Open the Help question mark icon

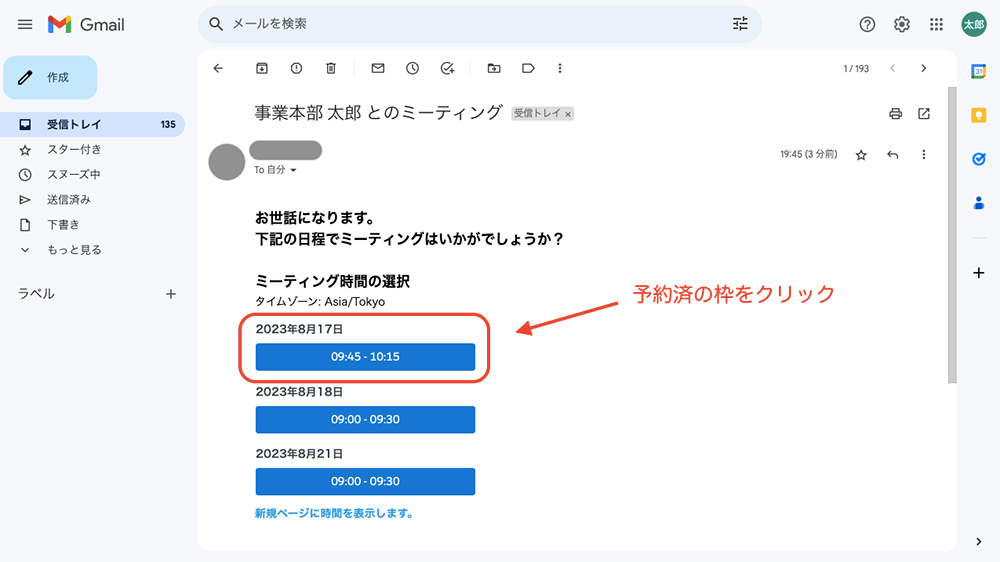pyautogui.click(x=867, y=24)
